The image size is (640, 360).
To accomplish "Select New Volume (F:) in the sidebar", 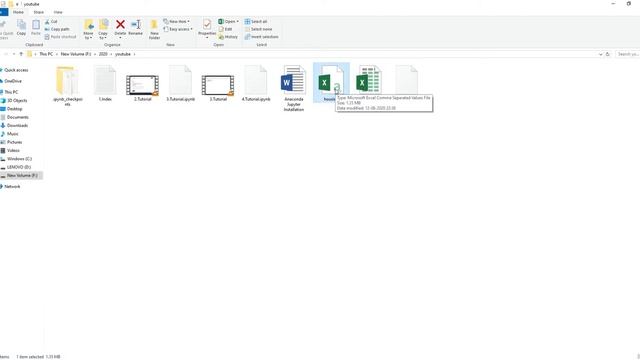I will (x=21, y=176).
